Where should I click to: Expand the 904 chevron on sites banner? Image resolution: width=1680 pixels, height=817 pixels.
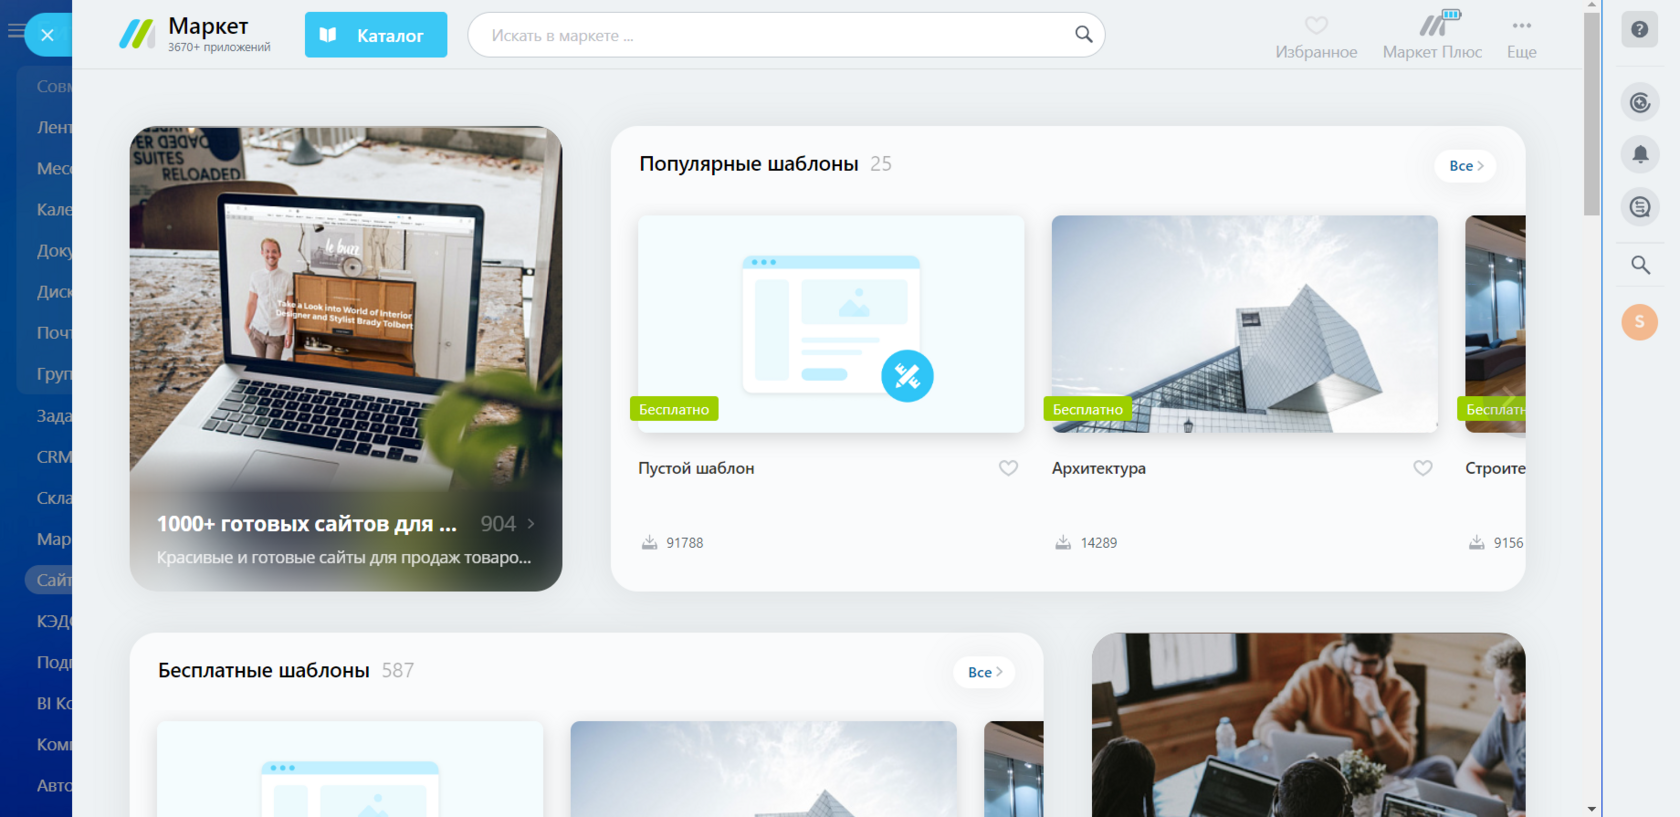(530, 524)
